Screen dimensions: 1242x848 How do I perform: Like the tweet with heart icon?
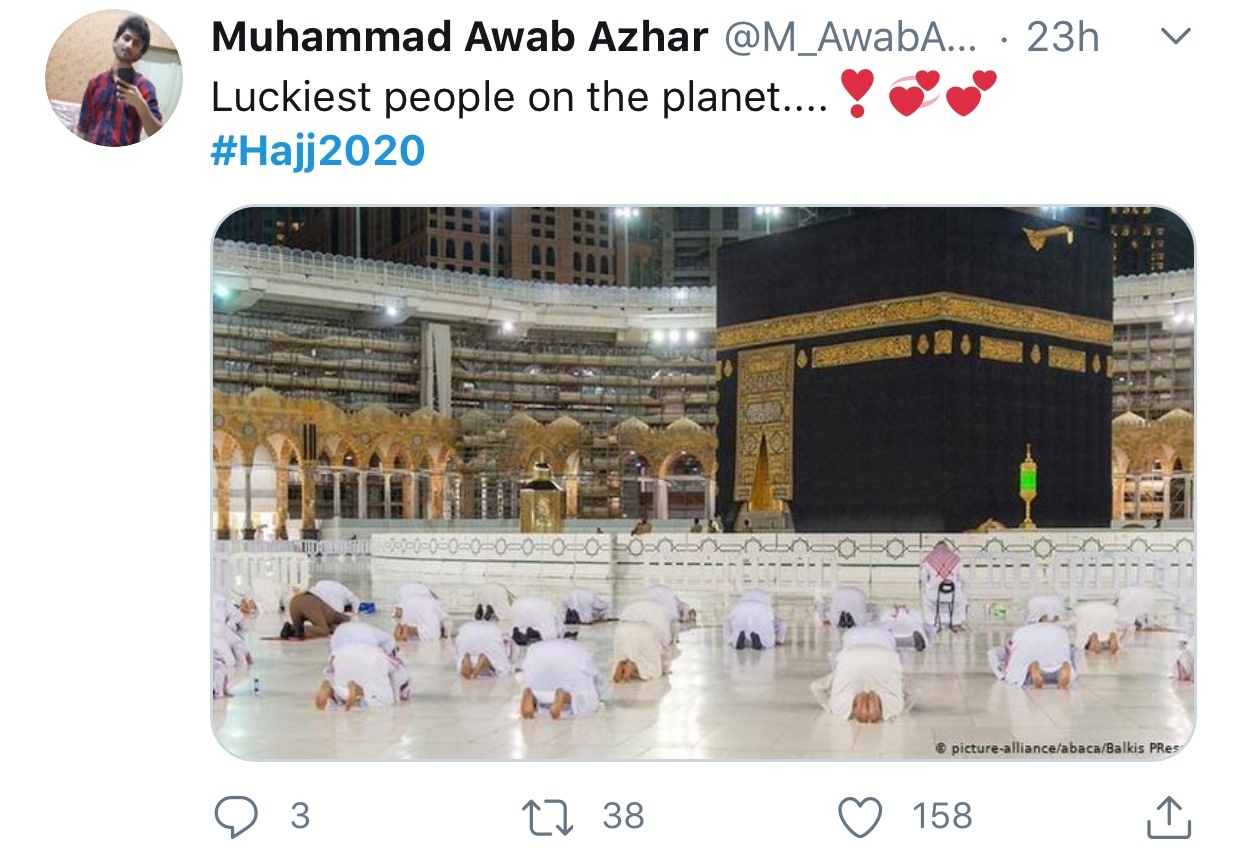(x=860, y=816)
